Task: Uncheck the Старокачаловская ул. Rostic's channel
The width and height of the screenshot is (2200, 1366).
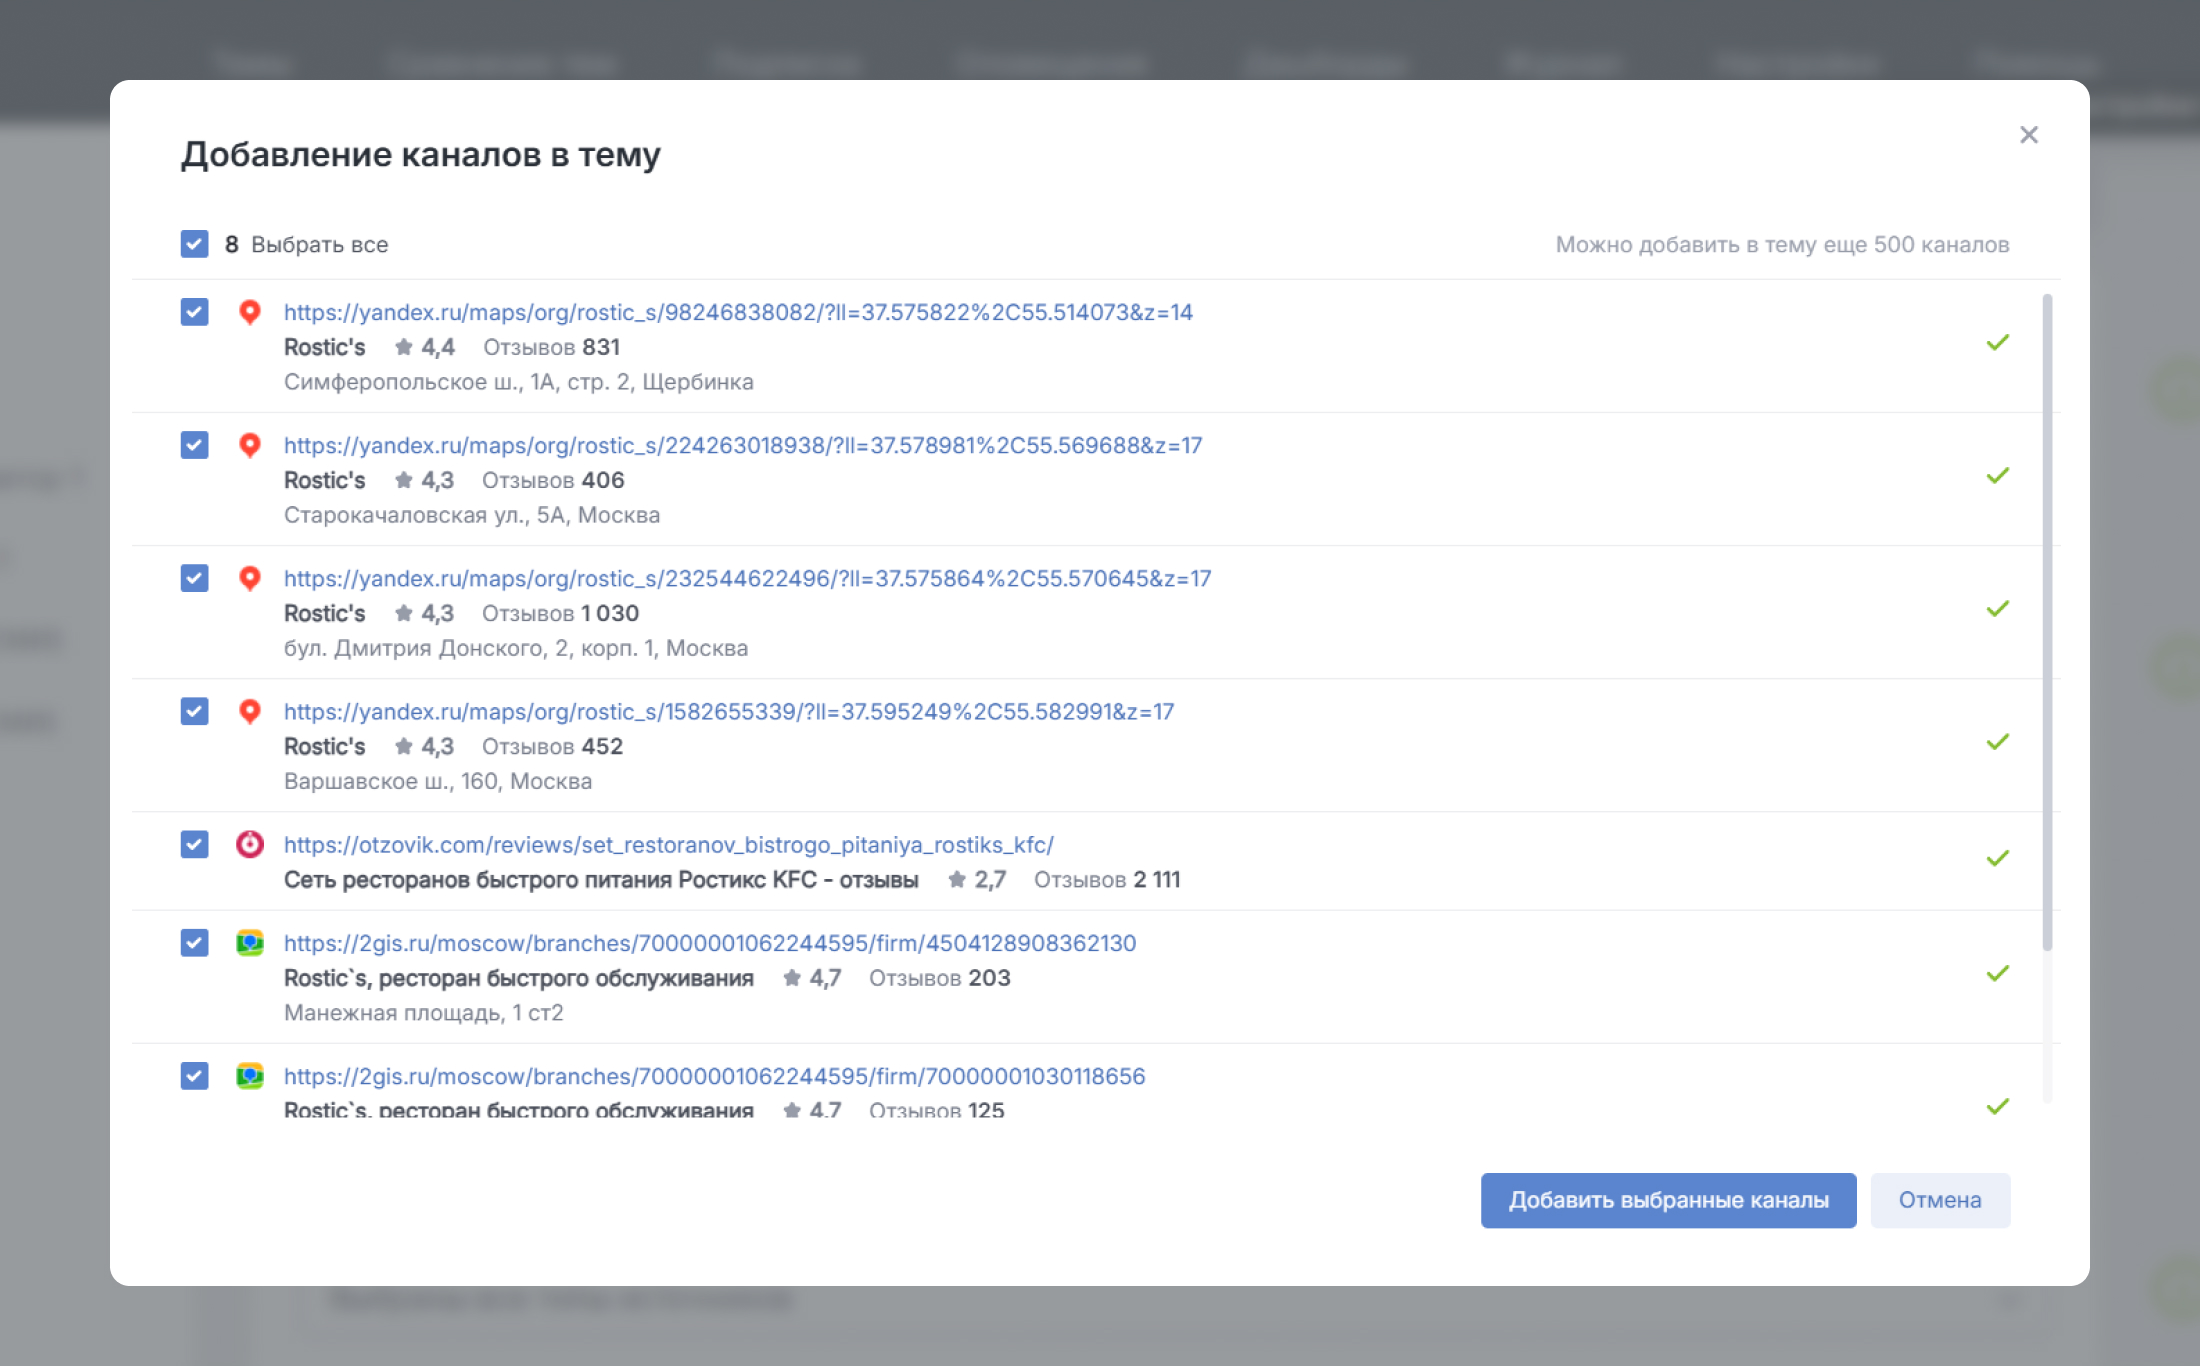Action: [x=194, y=445]
